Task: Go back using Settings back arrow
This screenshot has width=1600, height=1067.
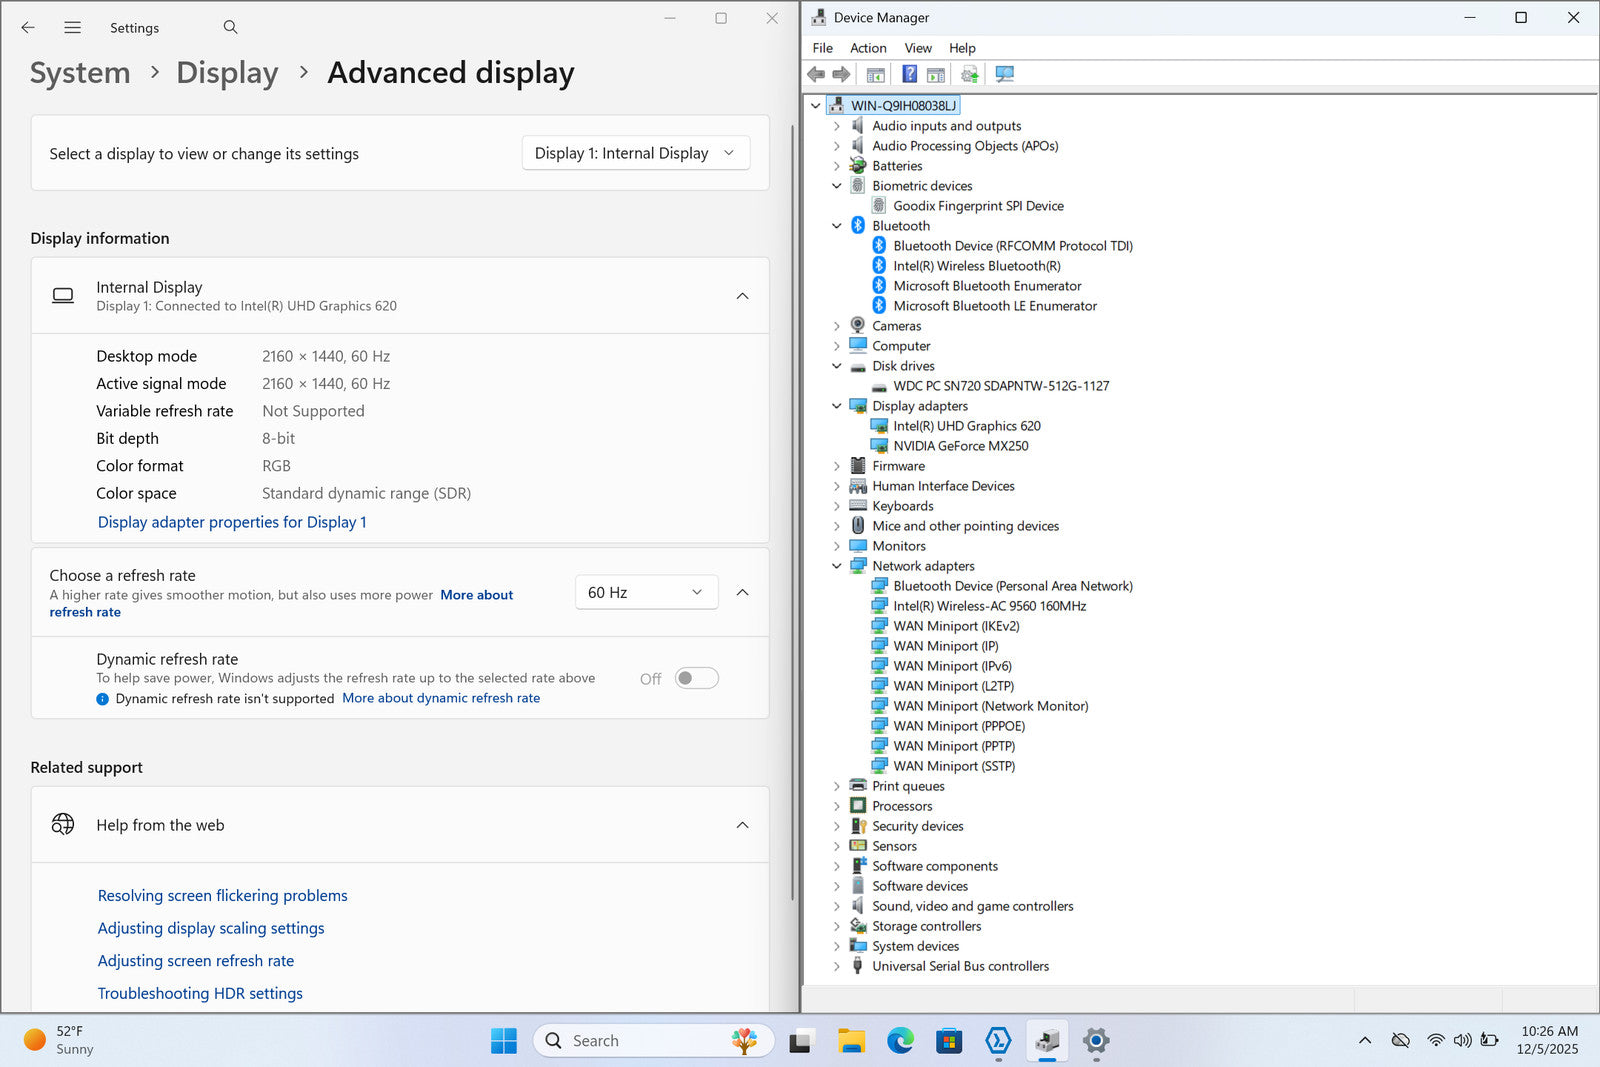Action: [28, 28]
